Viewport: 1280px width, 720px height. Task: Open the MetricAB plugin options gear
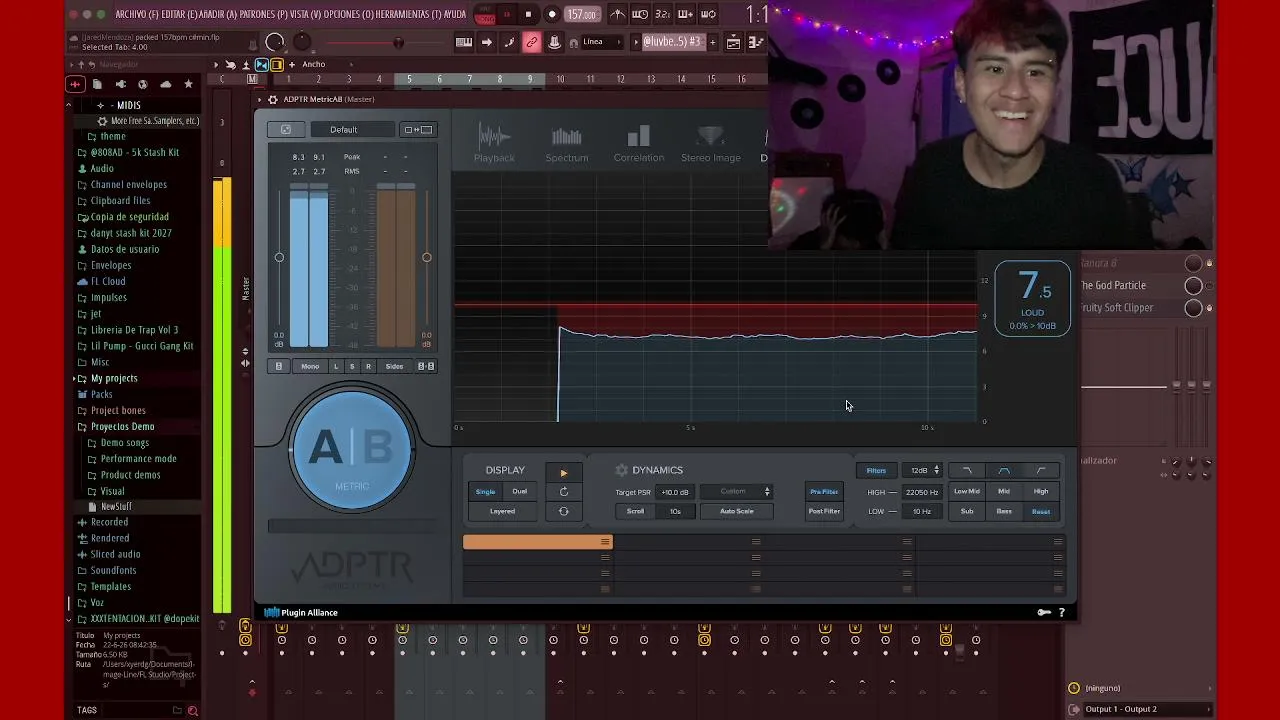click(x=272, y=100)
